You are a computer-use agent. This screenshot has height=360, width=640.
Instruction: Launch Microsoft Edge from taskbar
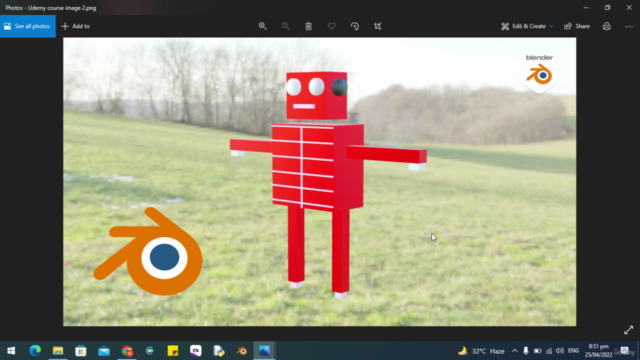click(x=35, y=351)
